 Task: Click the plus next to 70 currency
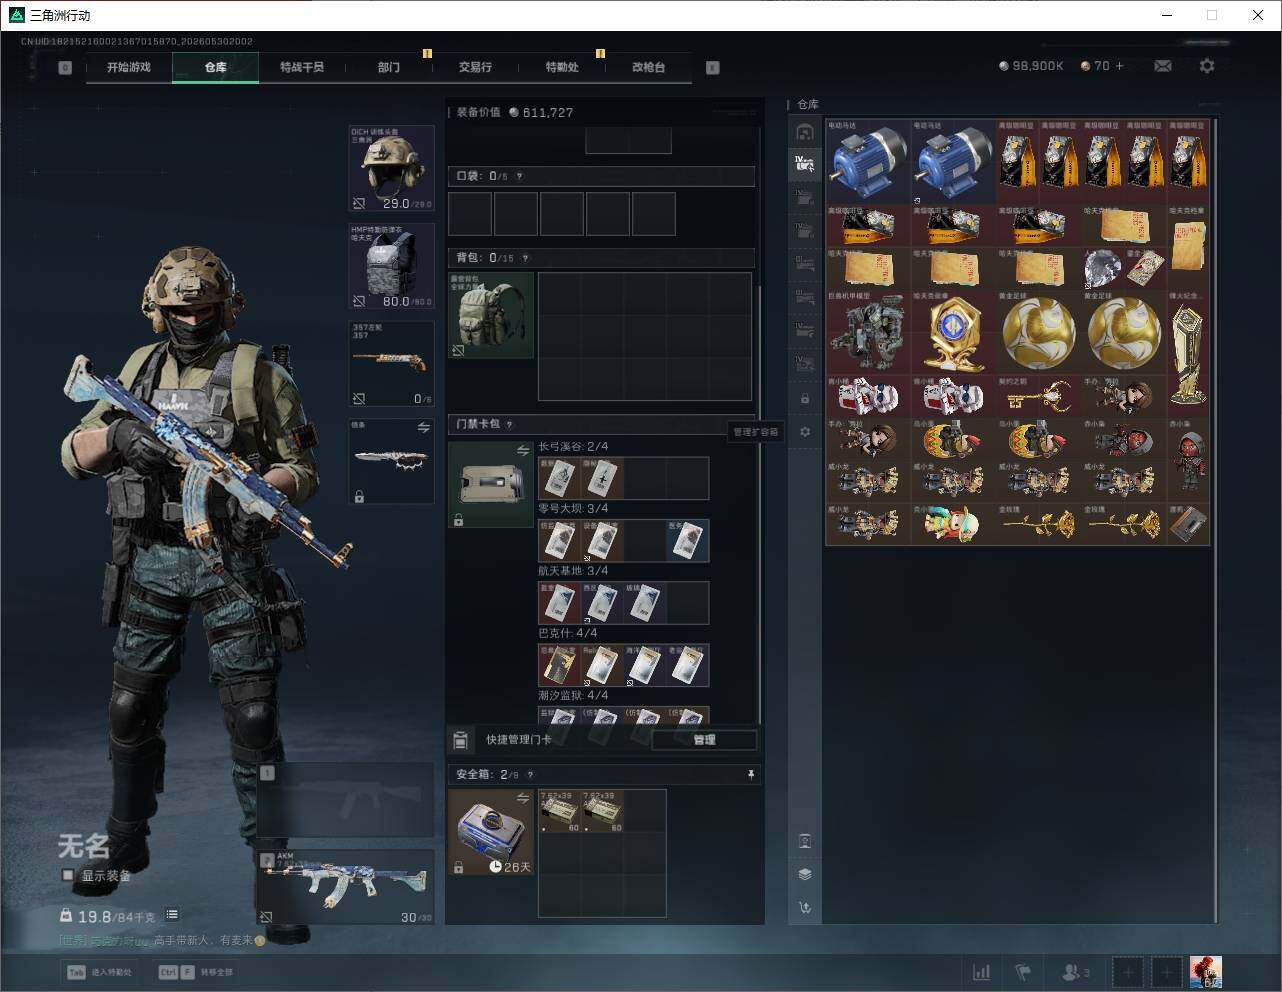1119,66
